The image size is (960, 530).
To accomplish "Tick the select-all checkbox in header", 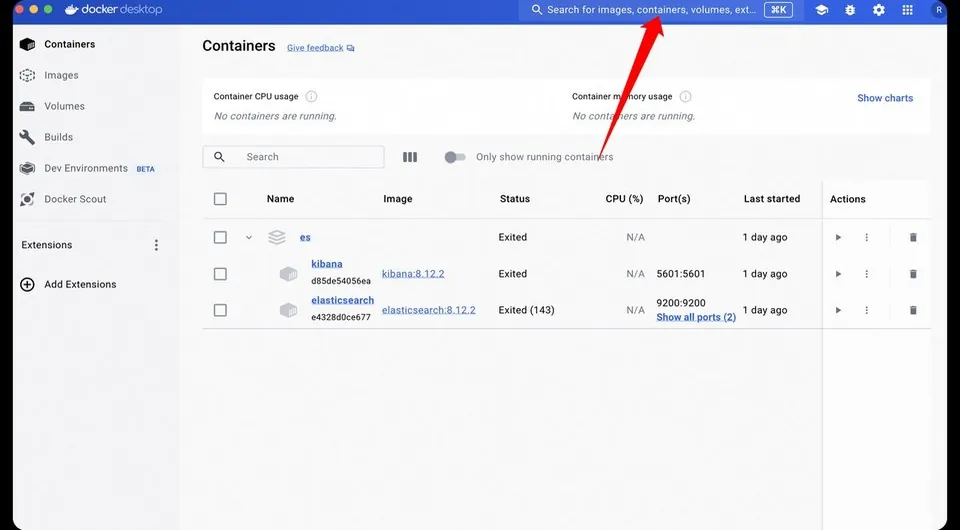I will coord(220,199).
